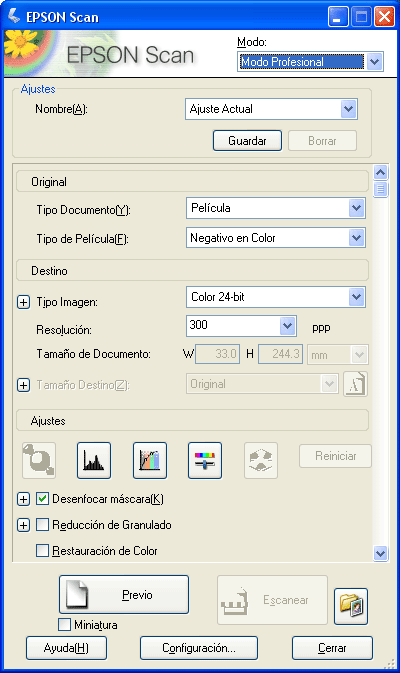
Task: Click the Previo button
Action: tap(124, 594)
